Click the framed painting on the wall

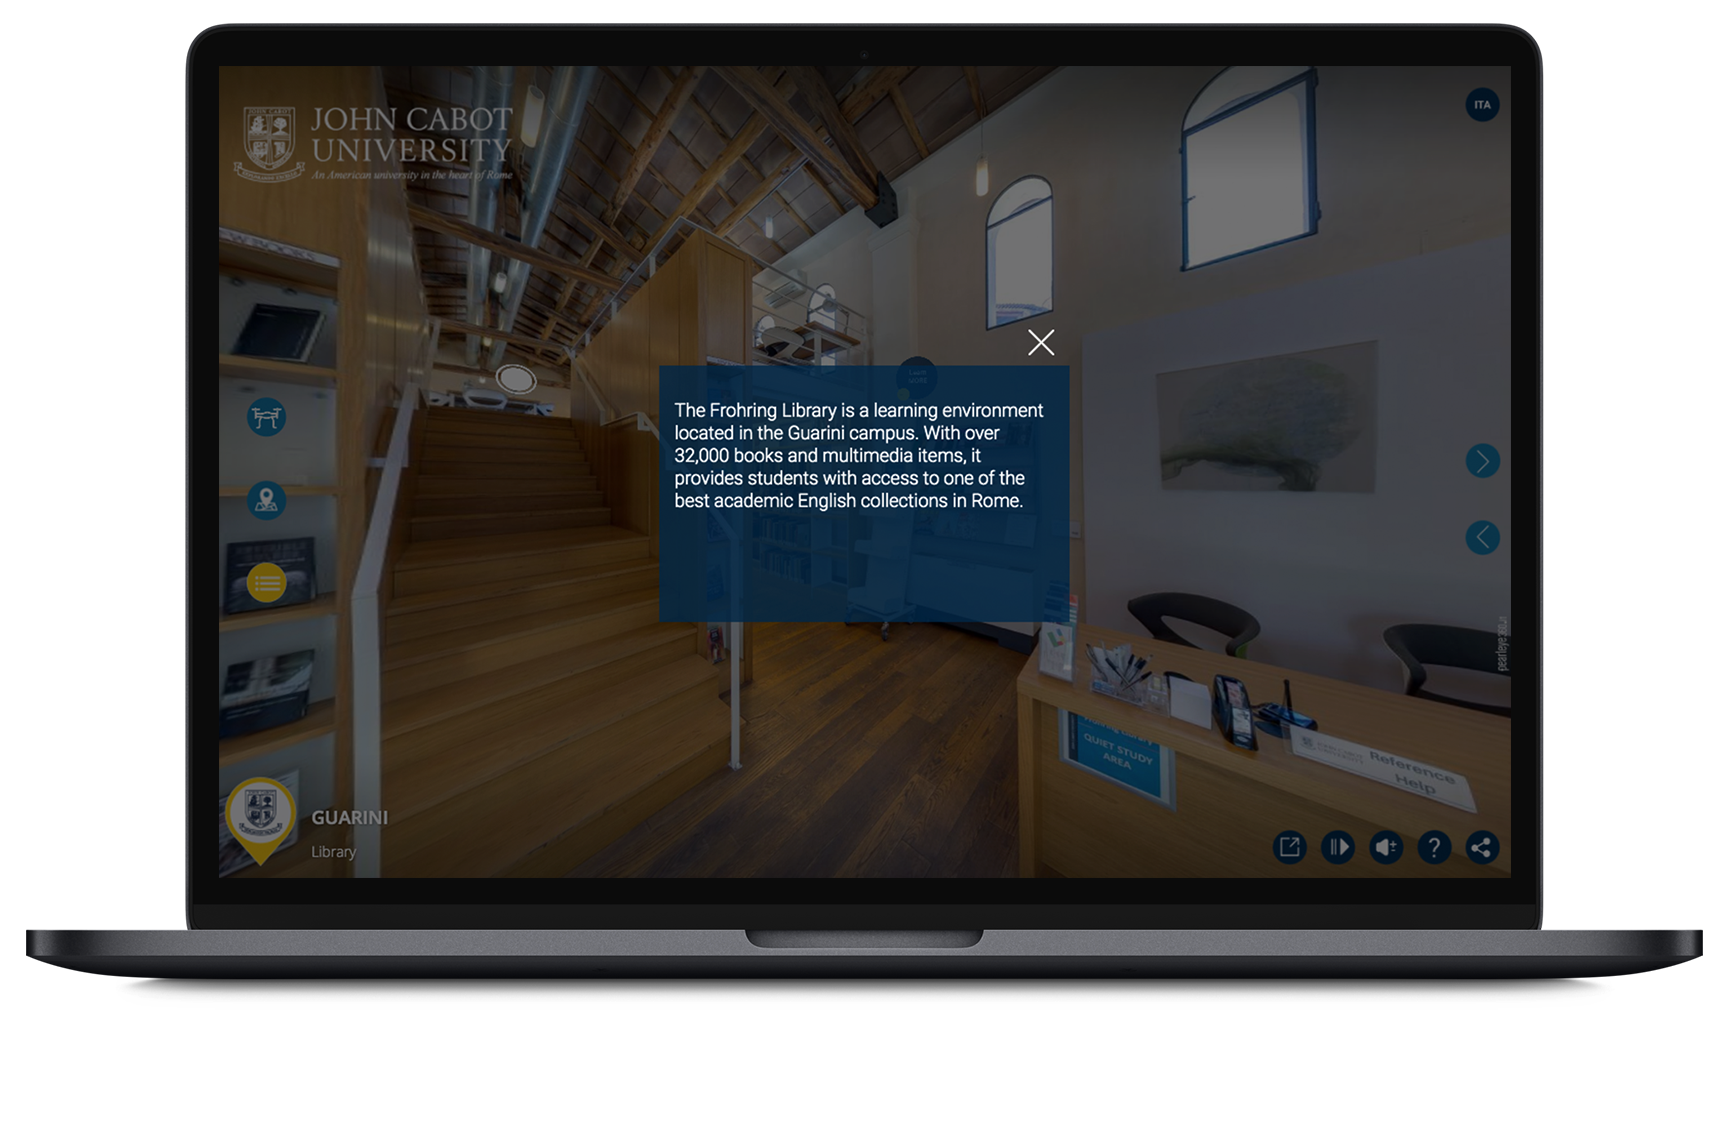[x=1265, y=415]
